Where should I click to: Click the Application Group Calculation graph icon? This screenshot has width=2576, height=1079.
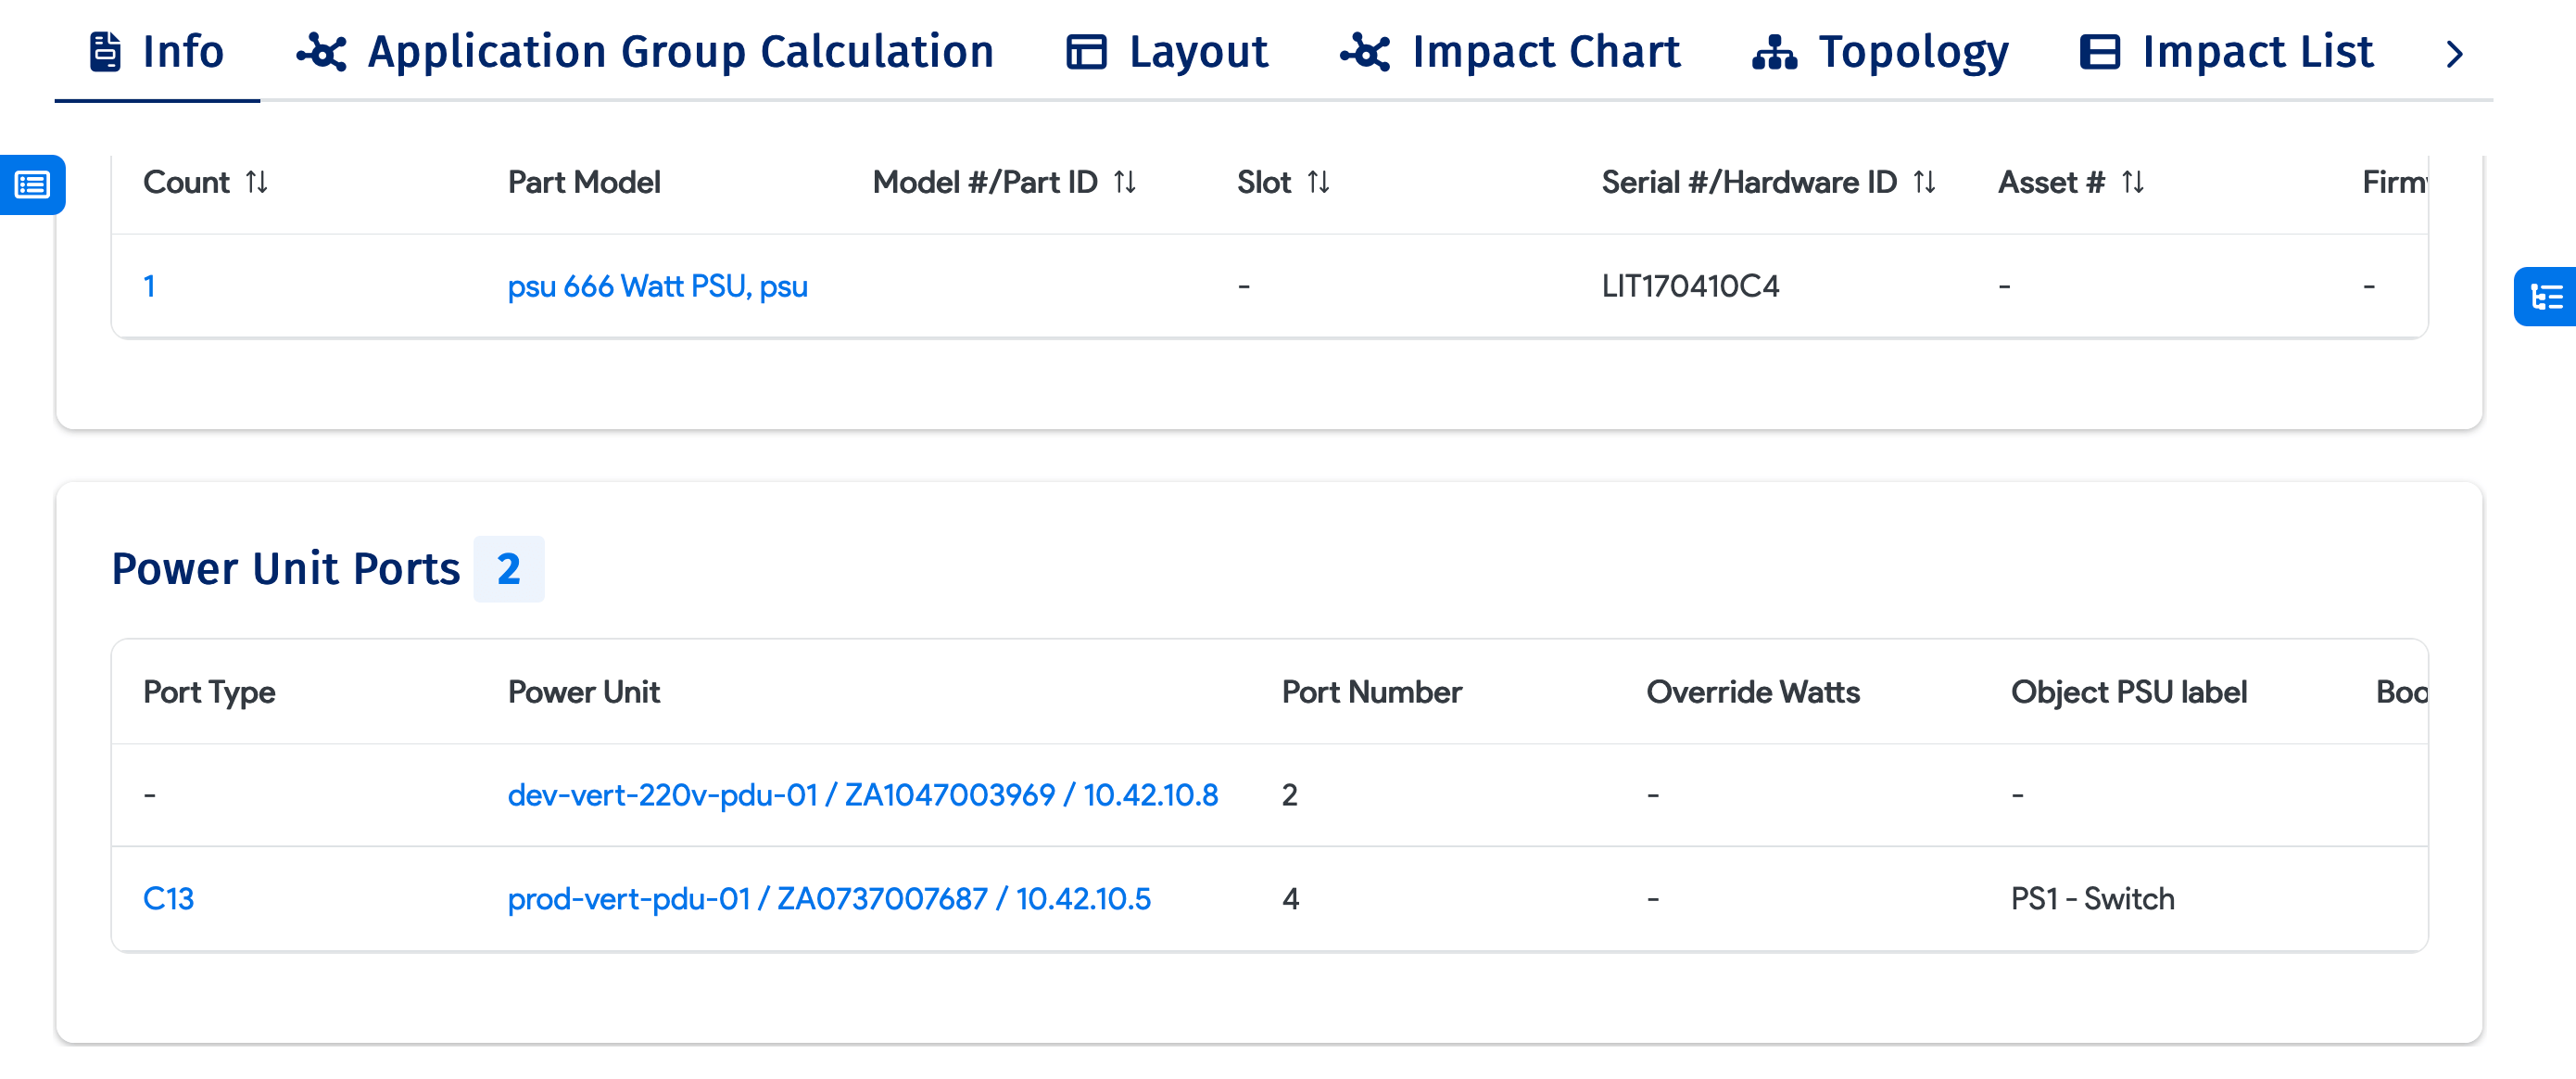(x=322, y=51)
